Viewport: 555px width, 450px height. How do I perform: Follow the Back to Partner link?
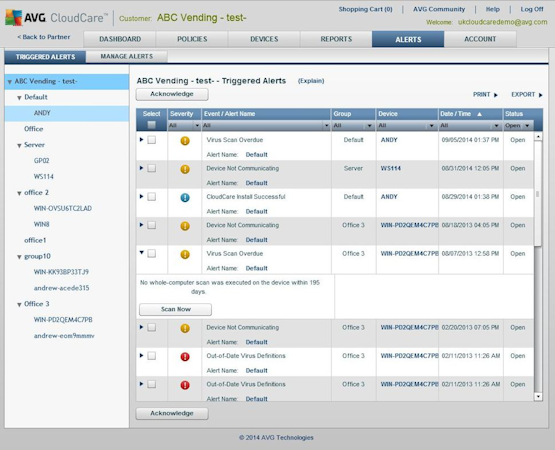(x=44, y=37)
